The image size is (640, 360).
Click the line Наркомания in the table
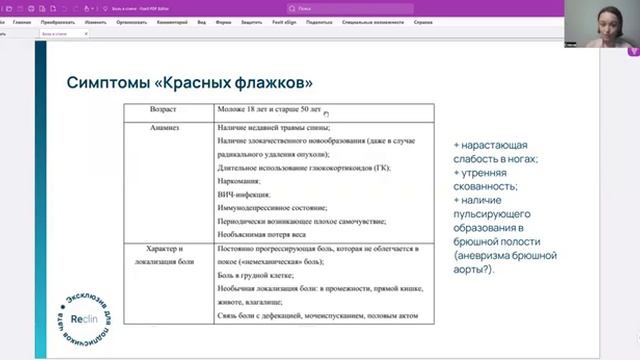(x=238, y=181)
